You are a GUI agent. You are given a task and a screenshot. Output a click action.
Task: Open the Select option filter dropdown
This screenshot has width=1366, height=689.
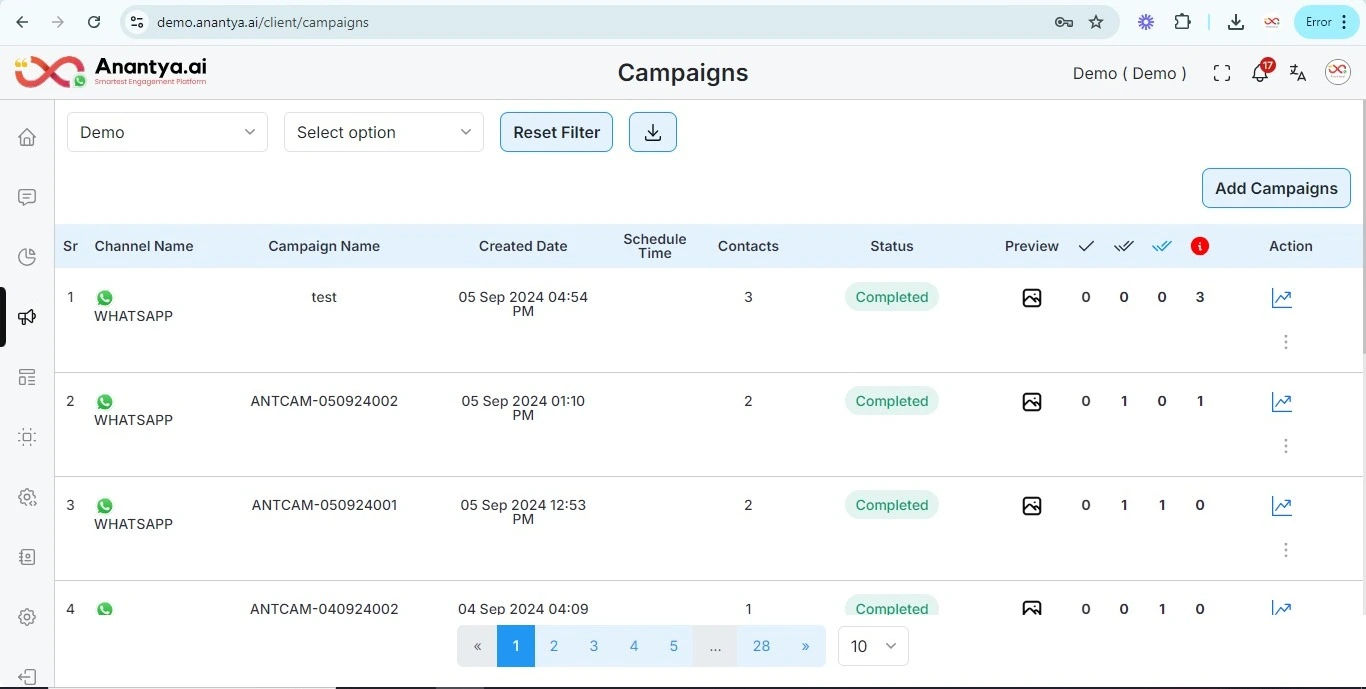click(x=384, y=132)
